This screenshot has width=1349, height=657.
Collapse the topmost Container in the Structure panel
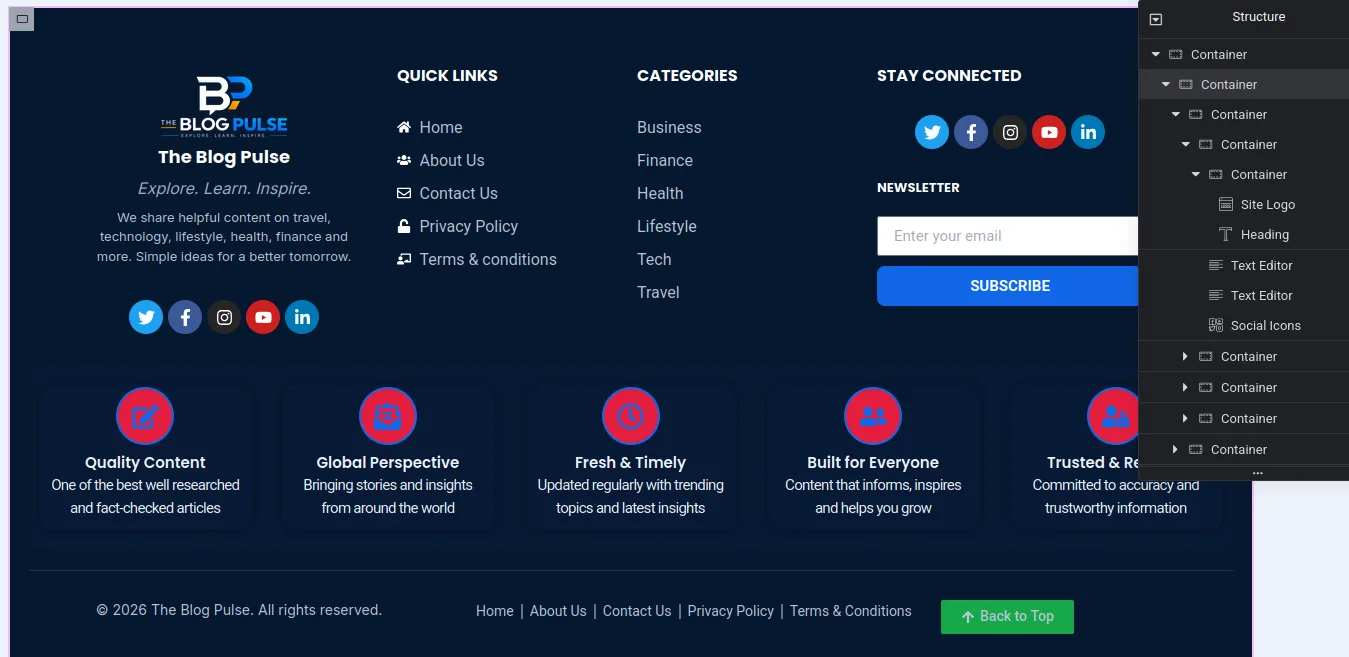[x=1156, y=54]
